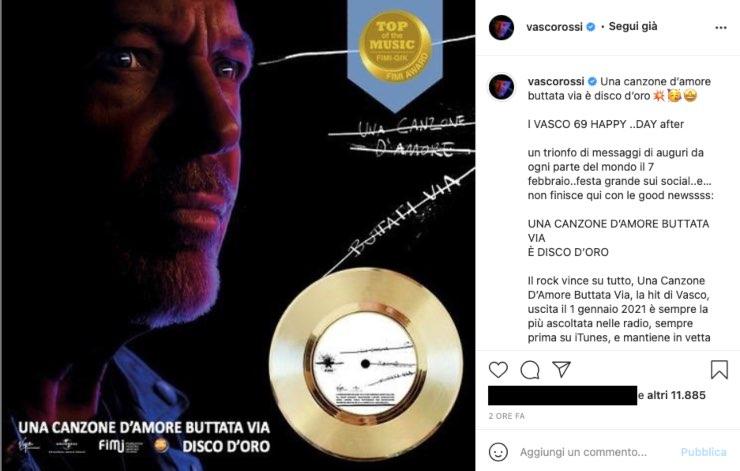Click the vascorossi header profile avatar
This screenshot has width=740, height=471.
(x=501, y=27)
